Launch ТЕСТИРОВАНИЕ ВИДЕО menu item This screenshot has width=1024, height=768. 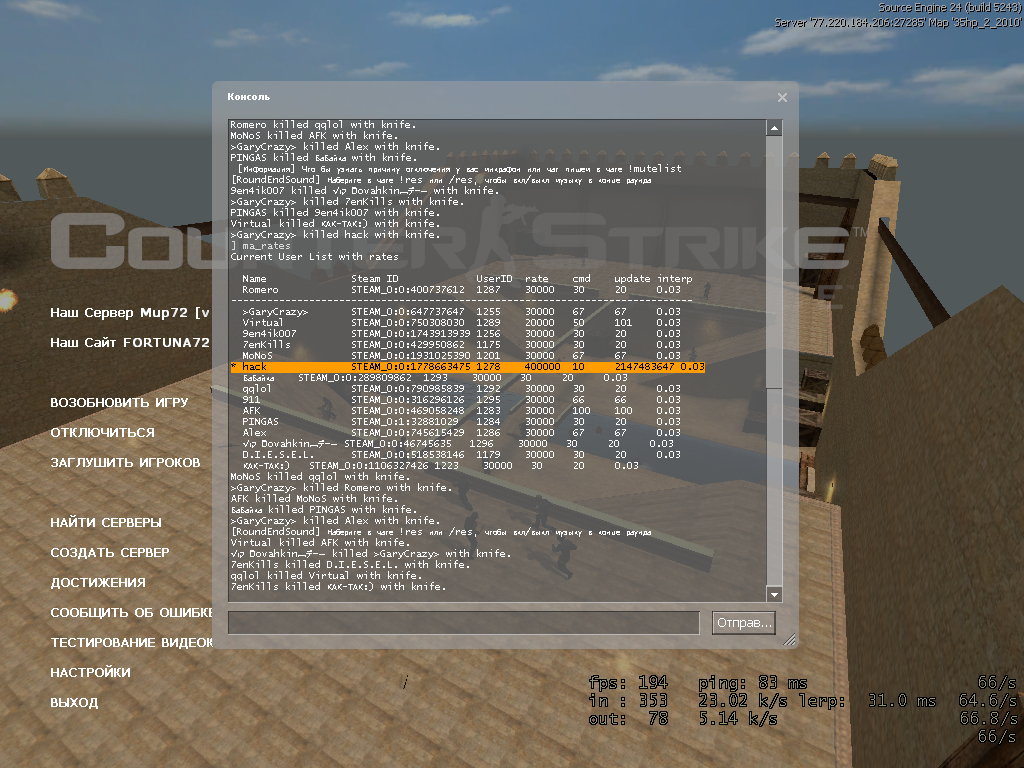click(x=131, y=643)
